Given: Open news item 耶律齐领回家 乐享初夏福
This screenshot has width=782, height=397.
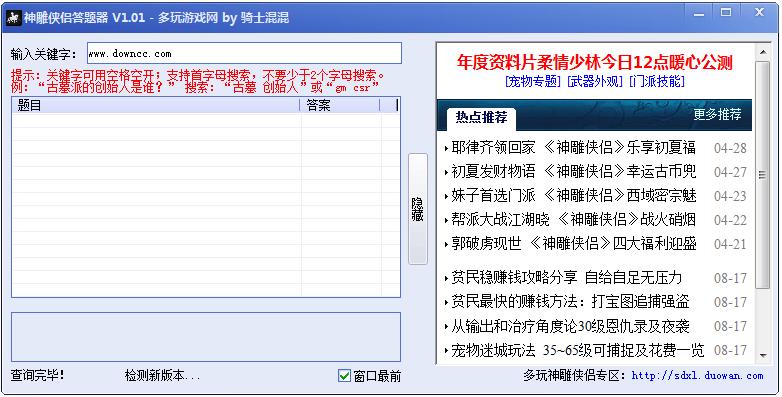Looking at the screenshot, I should pos(573,147).
